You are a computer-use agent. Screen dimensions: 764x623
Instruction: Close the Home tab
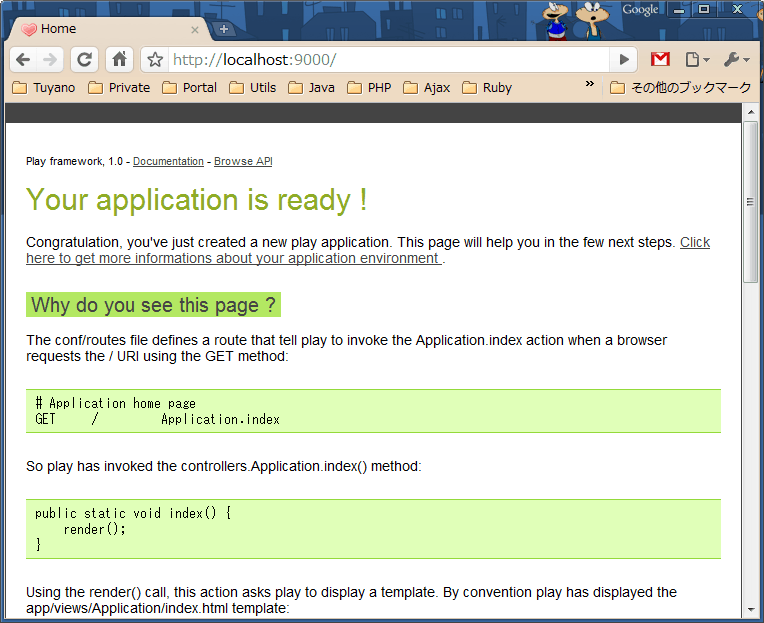click(x=195, y=30)
